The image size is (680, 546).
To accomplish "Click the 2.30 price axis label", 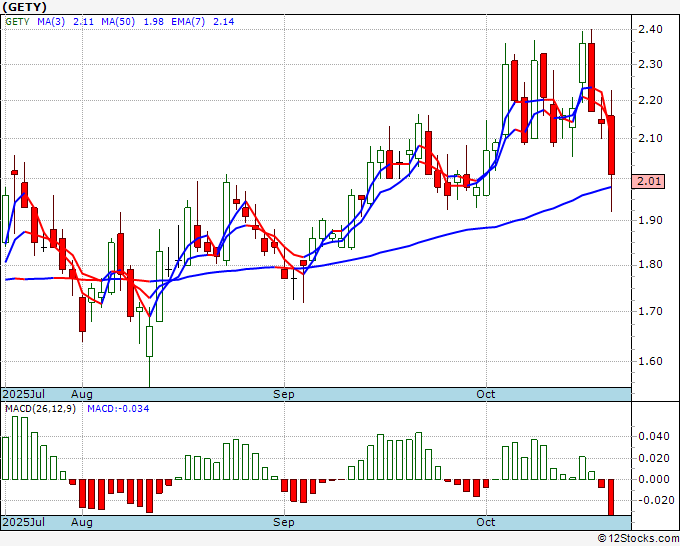I will pos(650,64).
